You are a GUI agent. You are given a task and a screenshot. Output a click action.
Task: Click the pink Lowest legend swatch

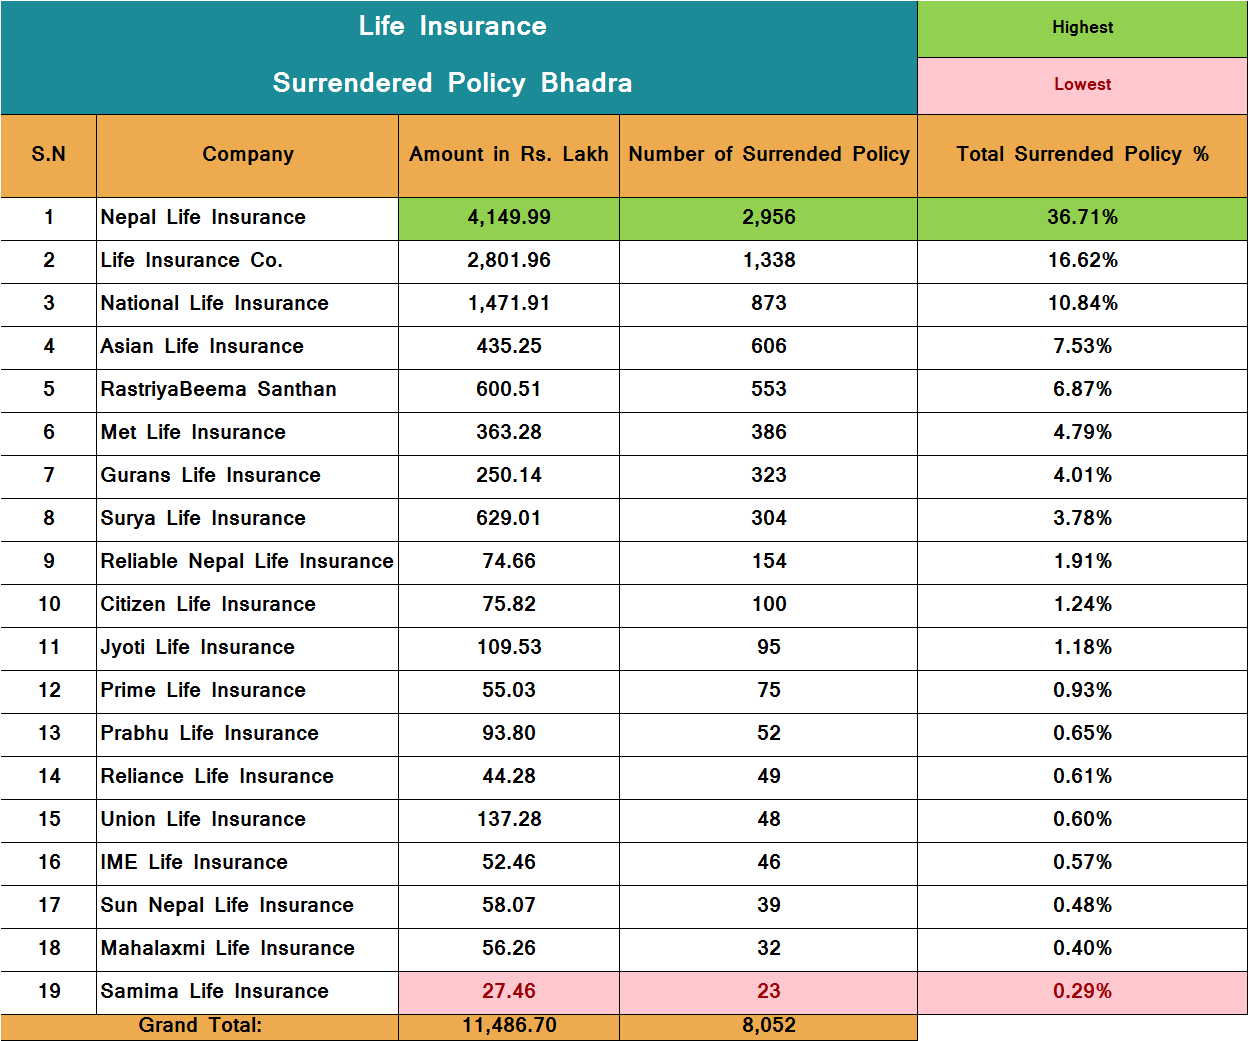[x=1082, y=85]
